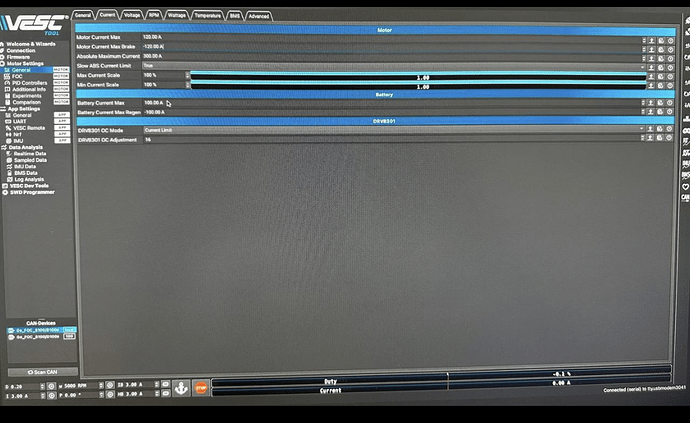Step Absolute Maximum Current spinner
Screen dimensions: 690x423
pos(644,58)
